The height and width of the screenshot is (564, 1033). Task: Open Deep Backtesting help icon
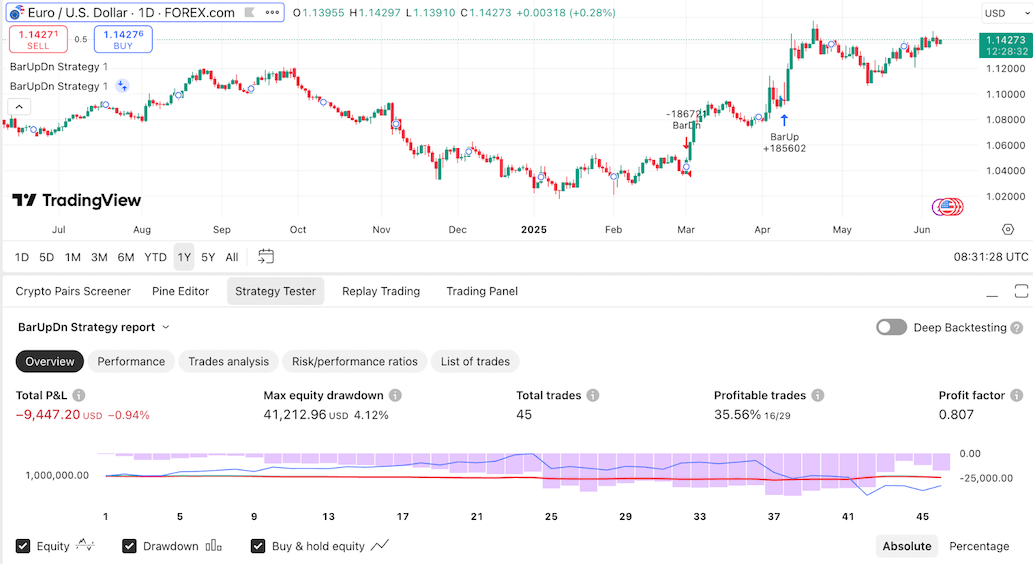click(1017, 327)
